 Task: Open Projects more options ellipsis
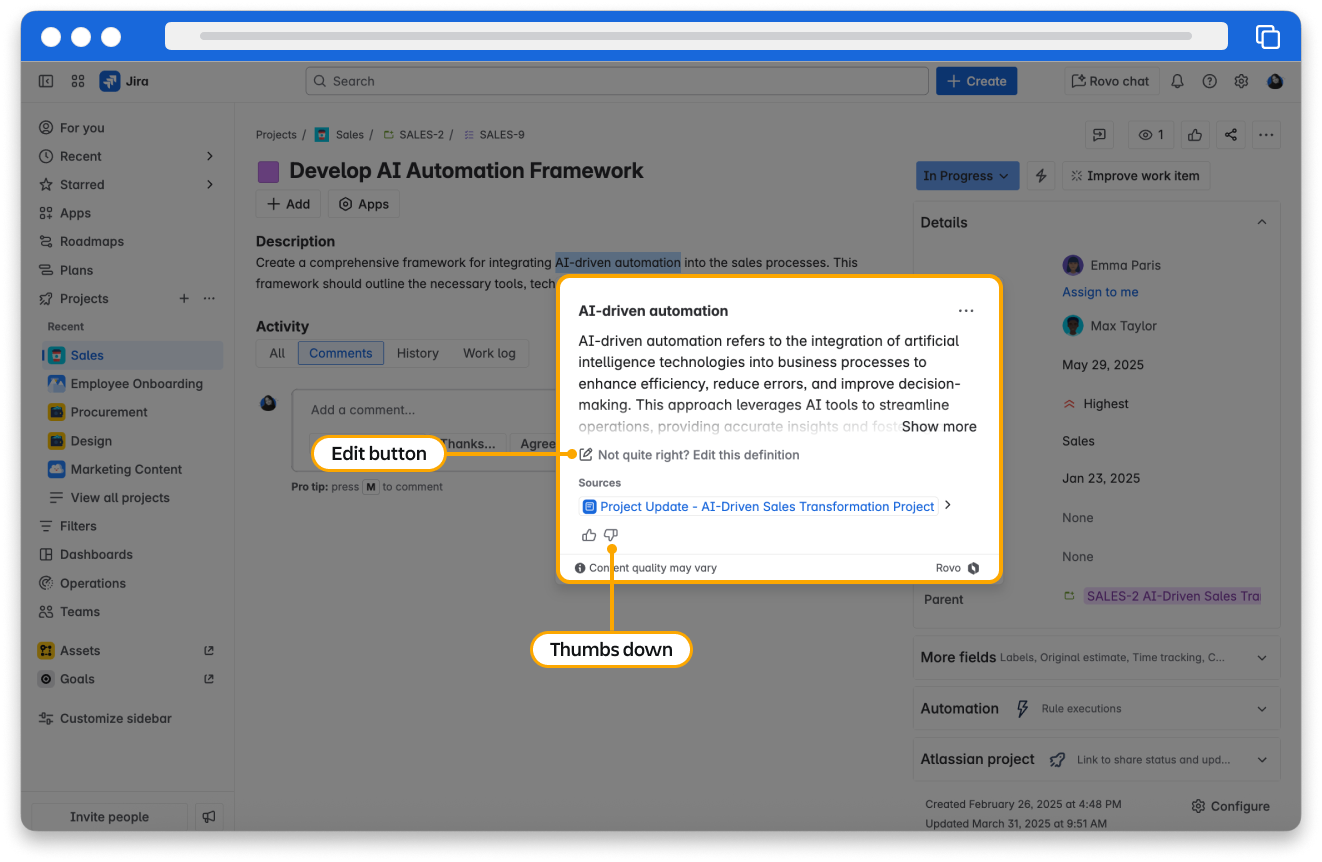[x=209, y=298]
